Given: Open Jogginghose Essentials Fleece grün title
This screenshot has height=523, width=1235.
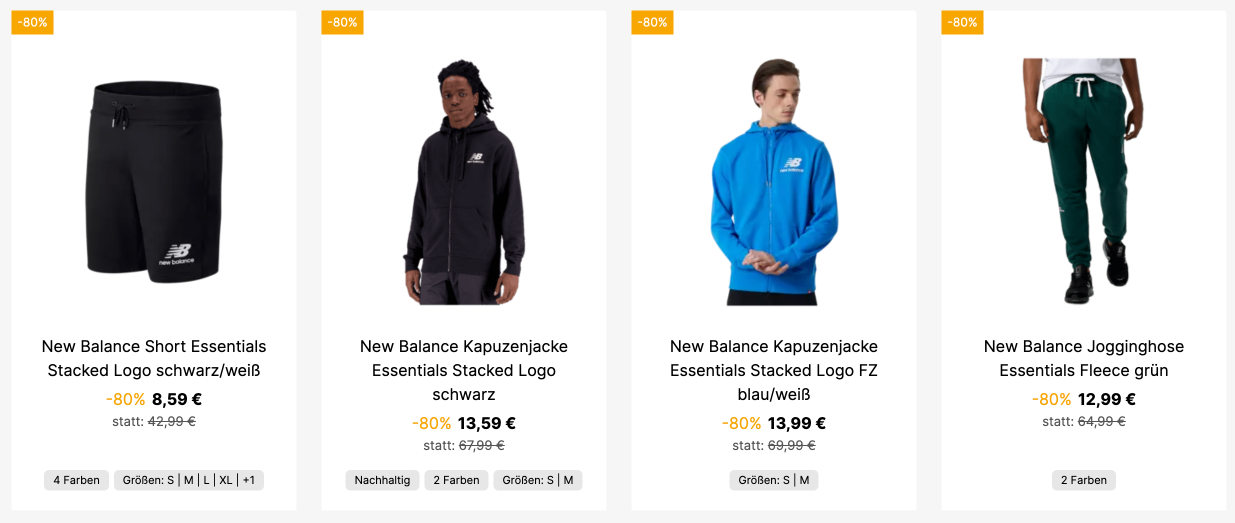Looking at the screenshot, I should point(1084,358).
